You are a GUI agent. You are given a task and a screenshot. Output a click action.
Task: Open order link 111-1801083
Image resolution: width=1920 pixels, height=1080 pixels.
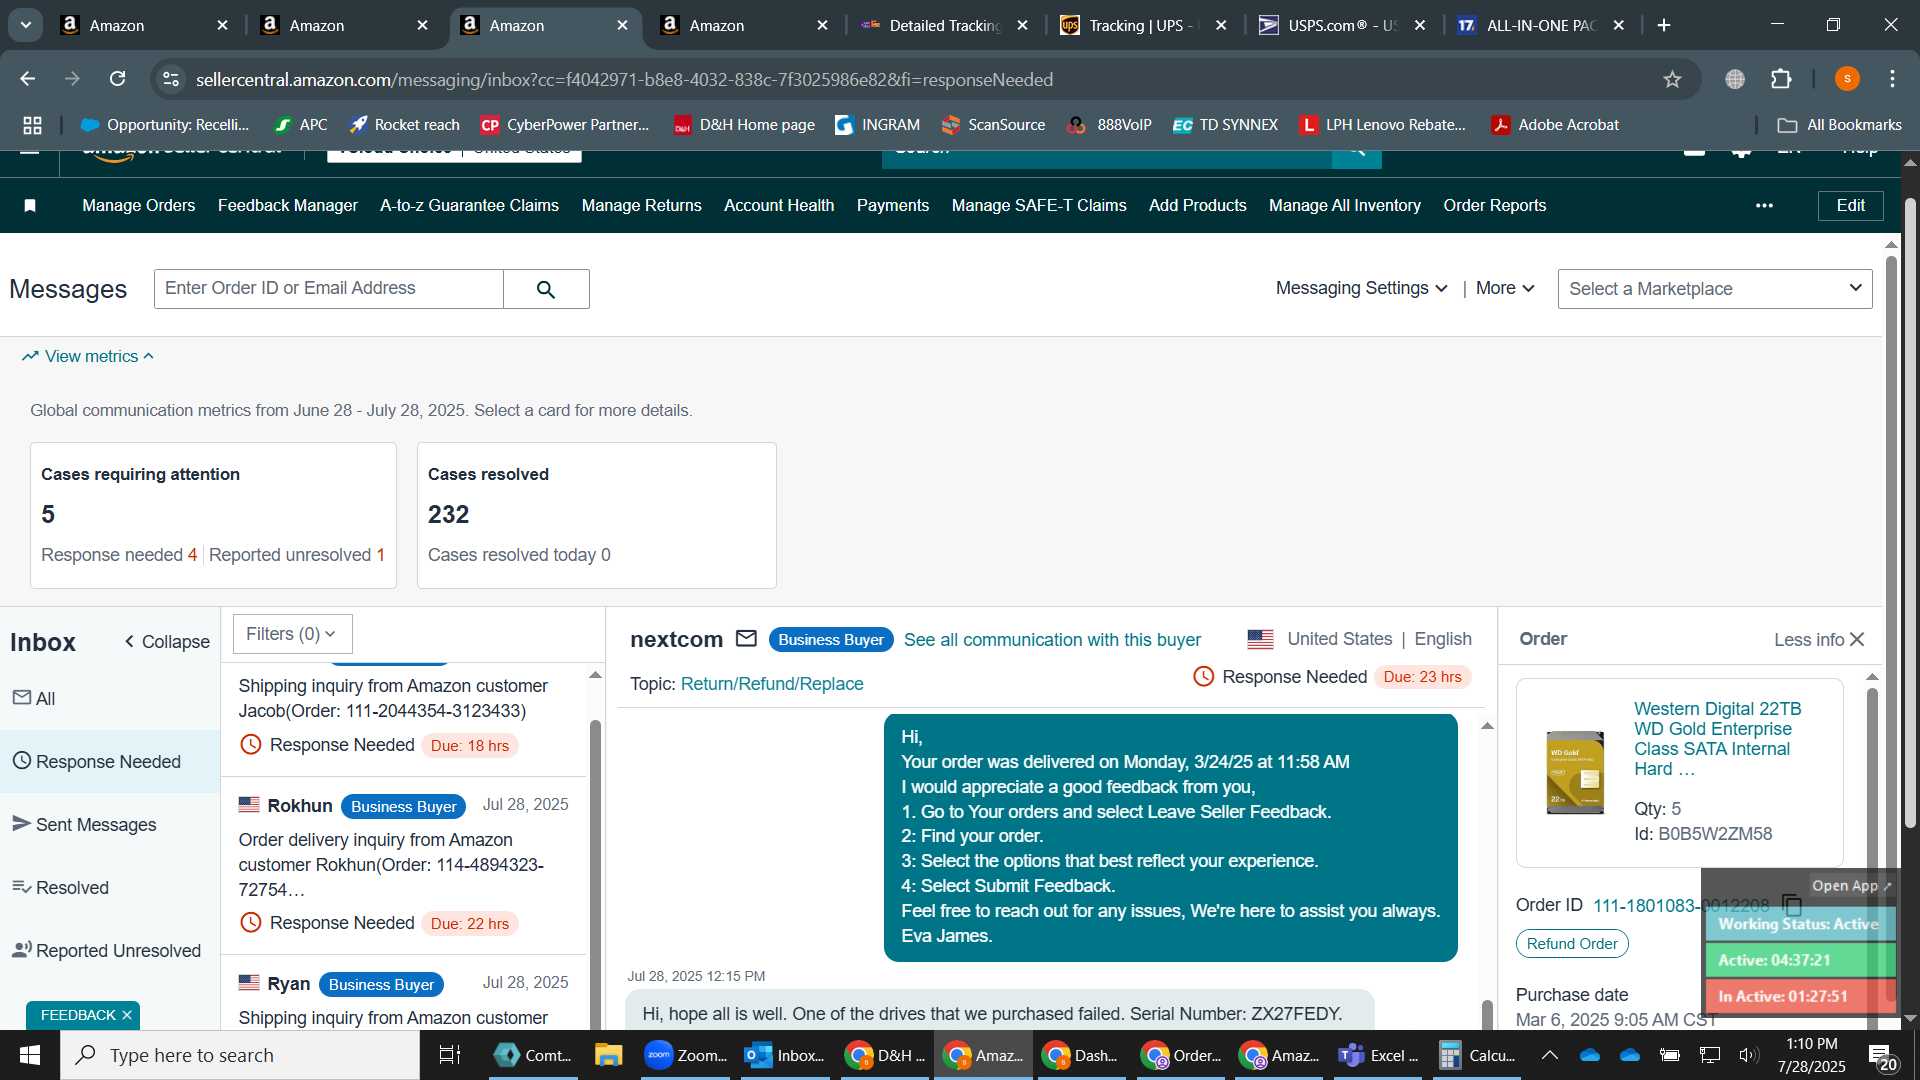coord(1681,905)
